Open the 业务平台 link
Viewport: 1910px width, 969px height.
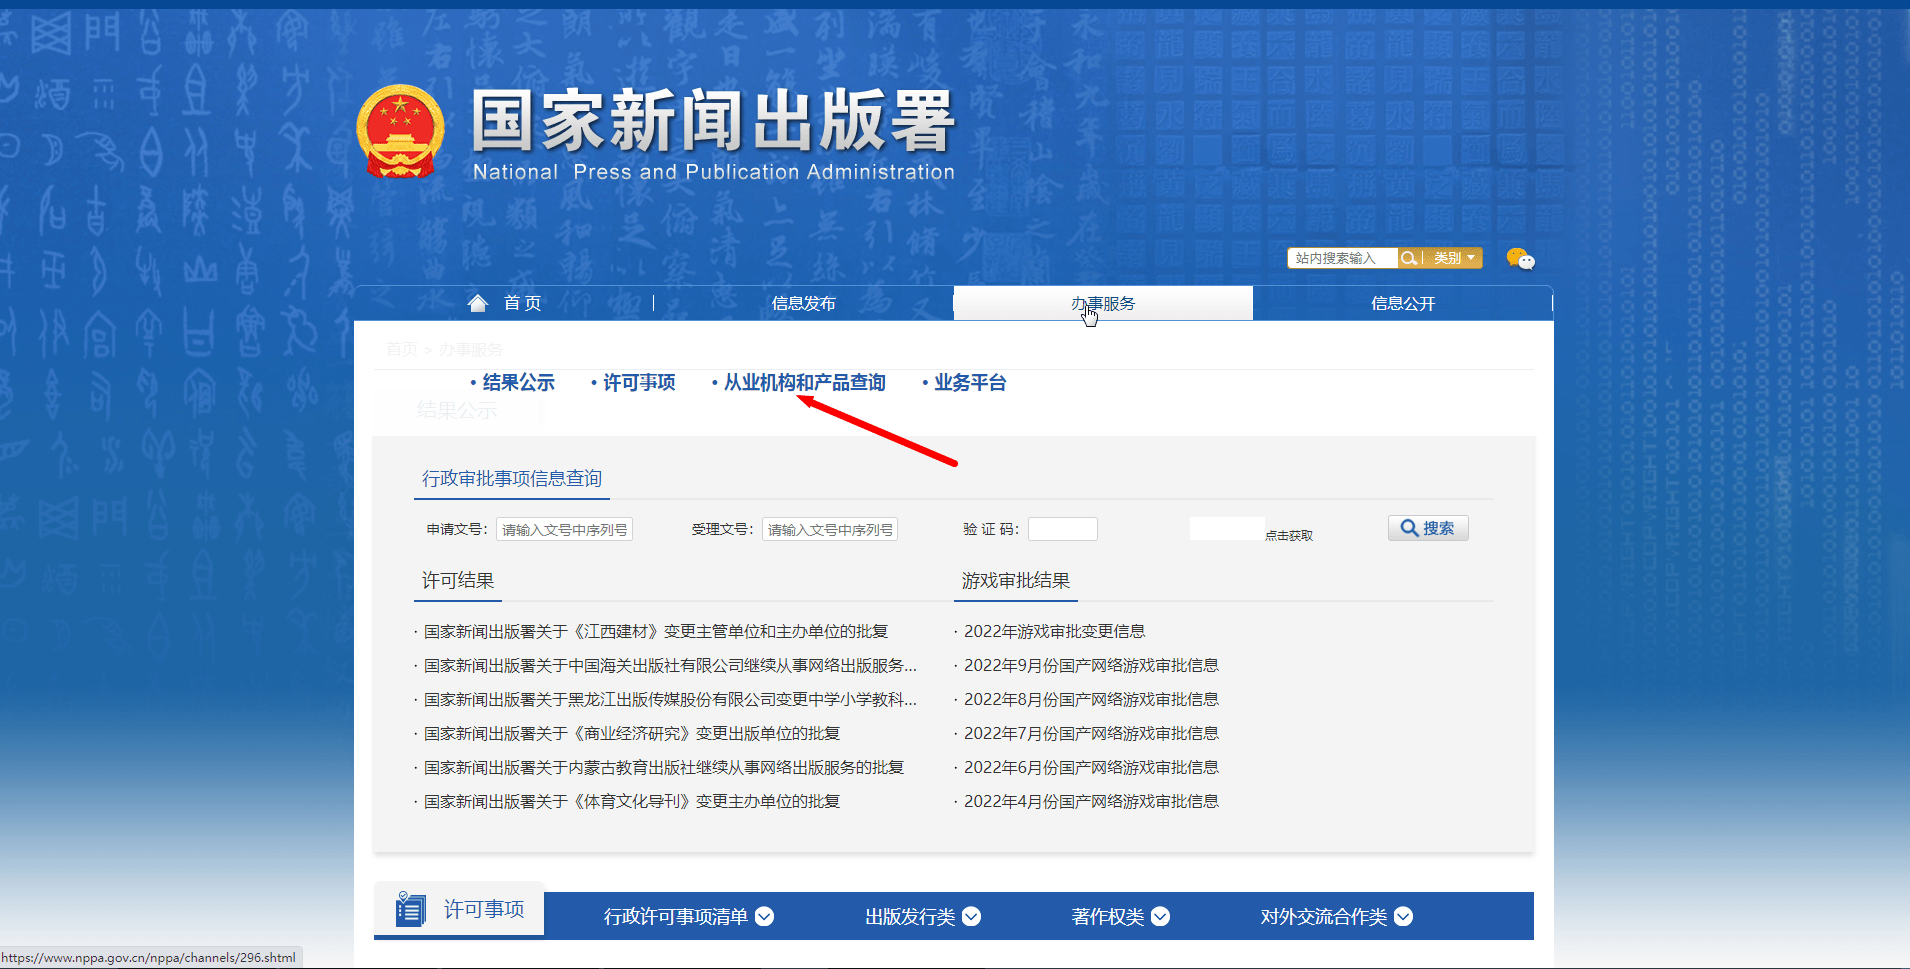[x=969, y=382]
